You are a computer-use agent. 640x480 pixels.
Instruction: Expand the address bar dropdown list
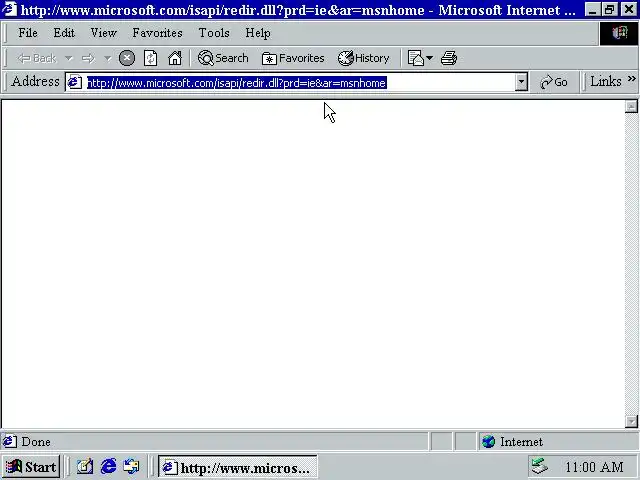(521, 82)
